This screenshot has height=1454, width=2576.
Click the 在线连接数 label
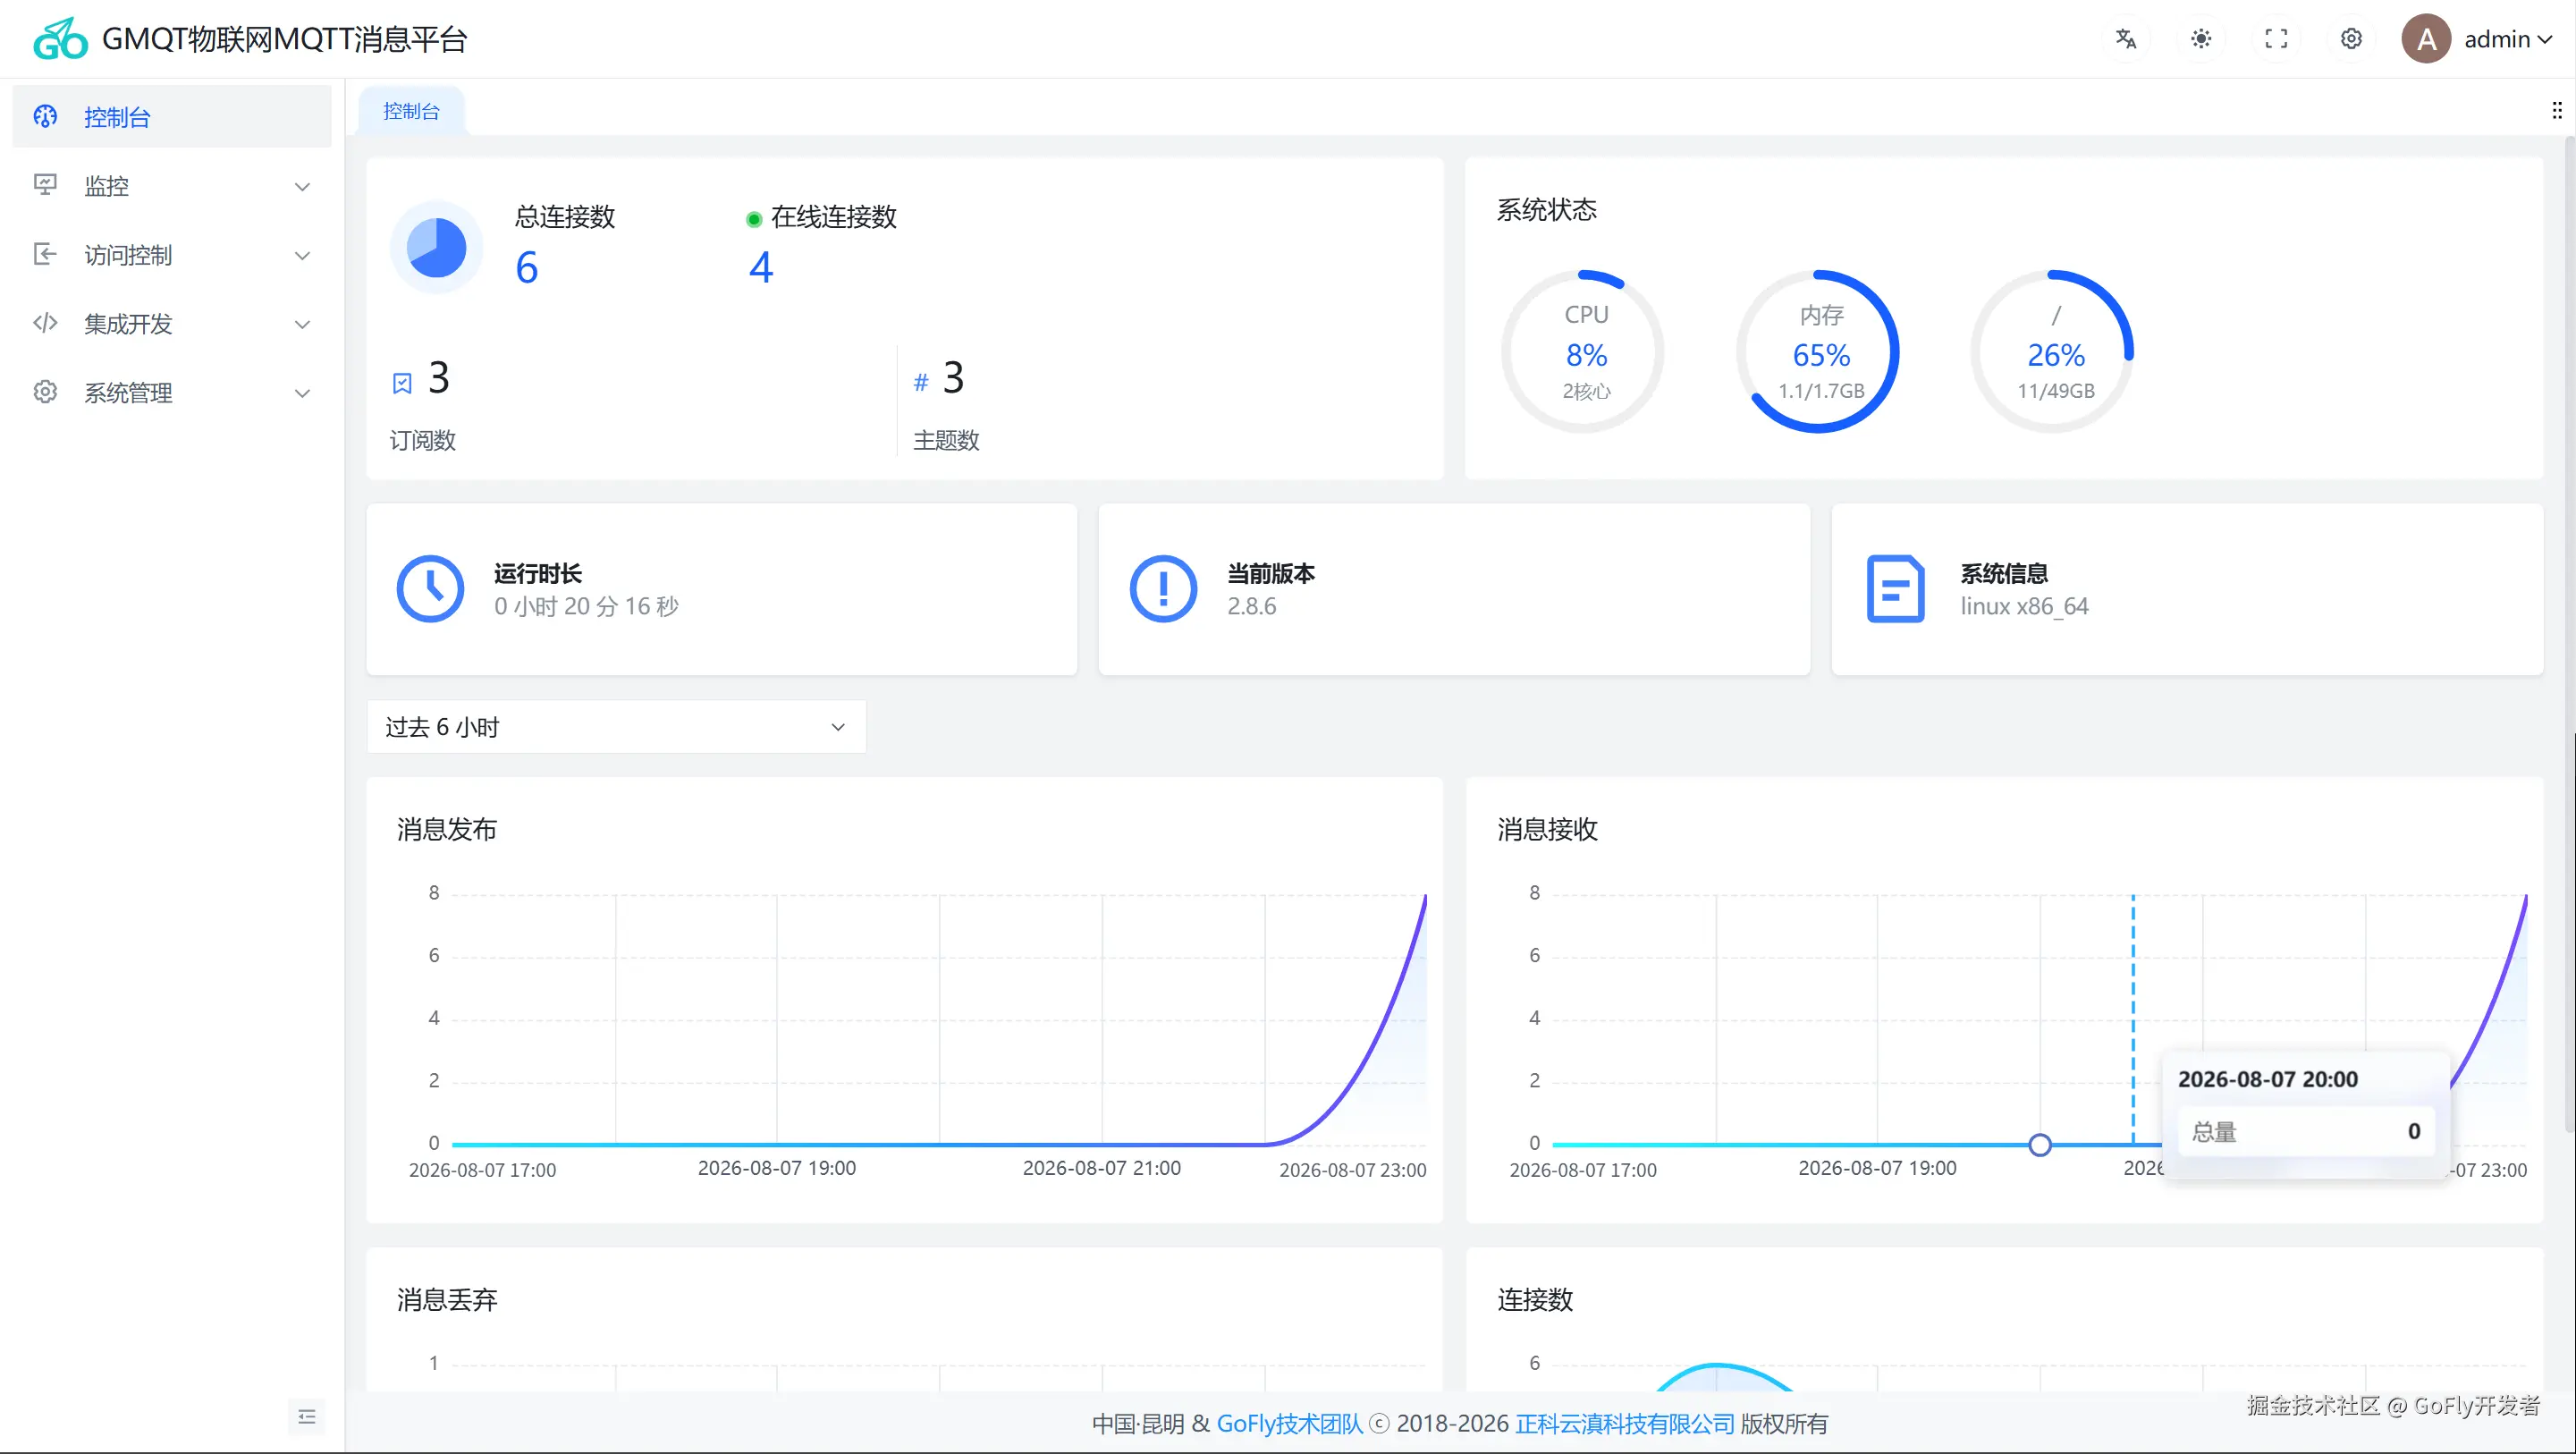(834, 217)
